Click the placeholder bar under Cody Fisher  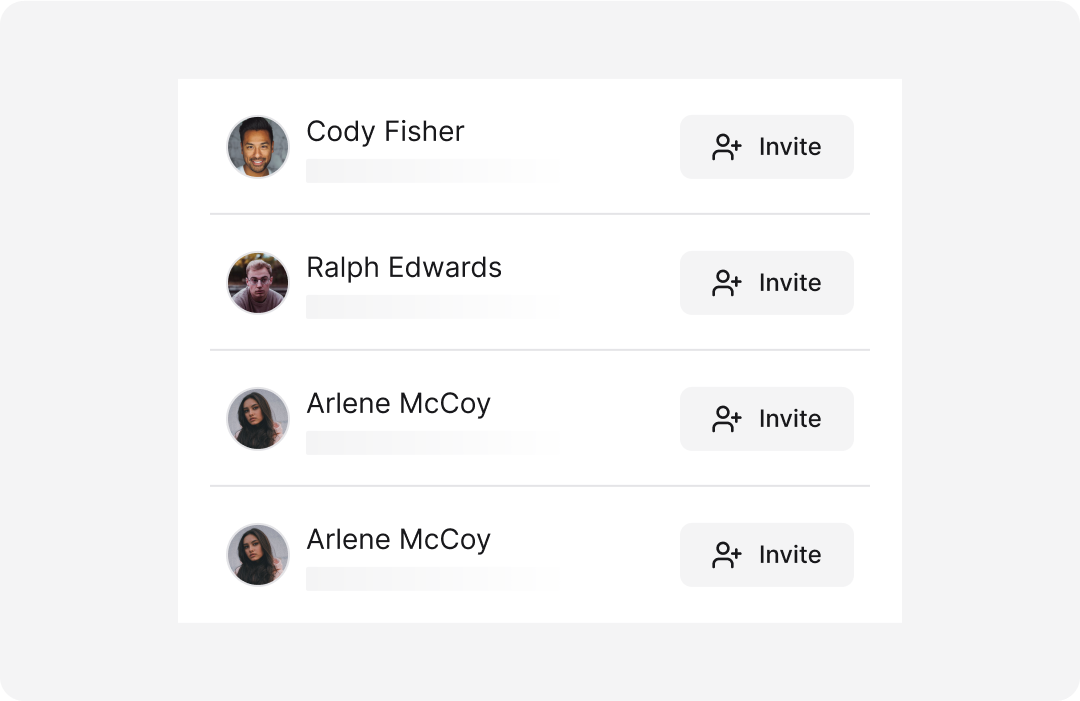point(432,171)
